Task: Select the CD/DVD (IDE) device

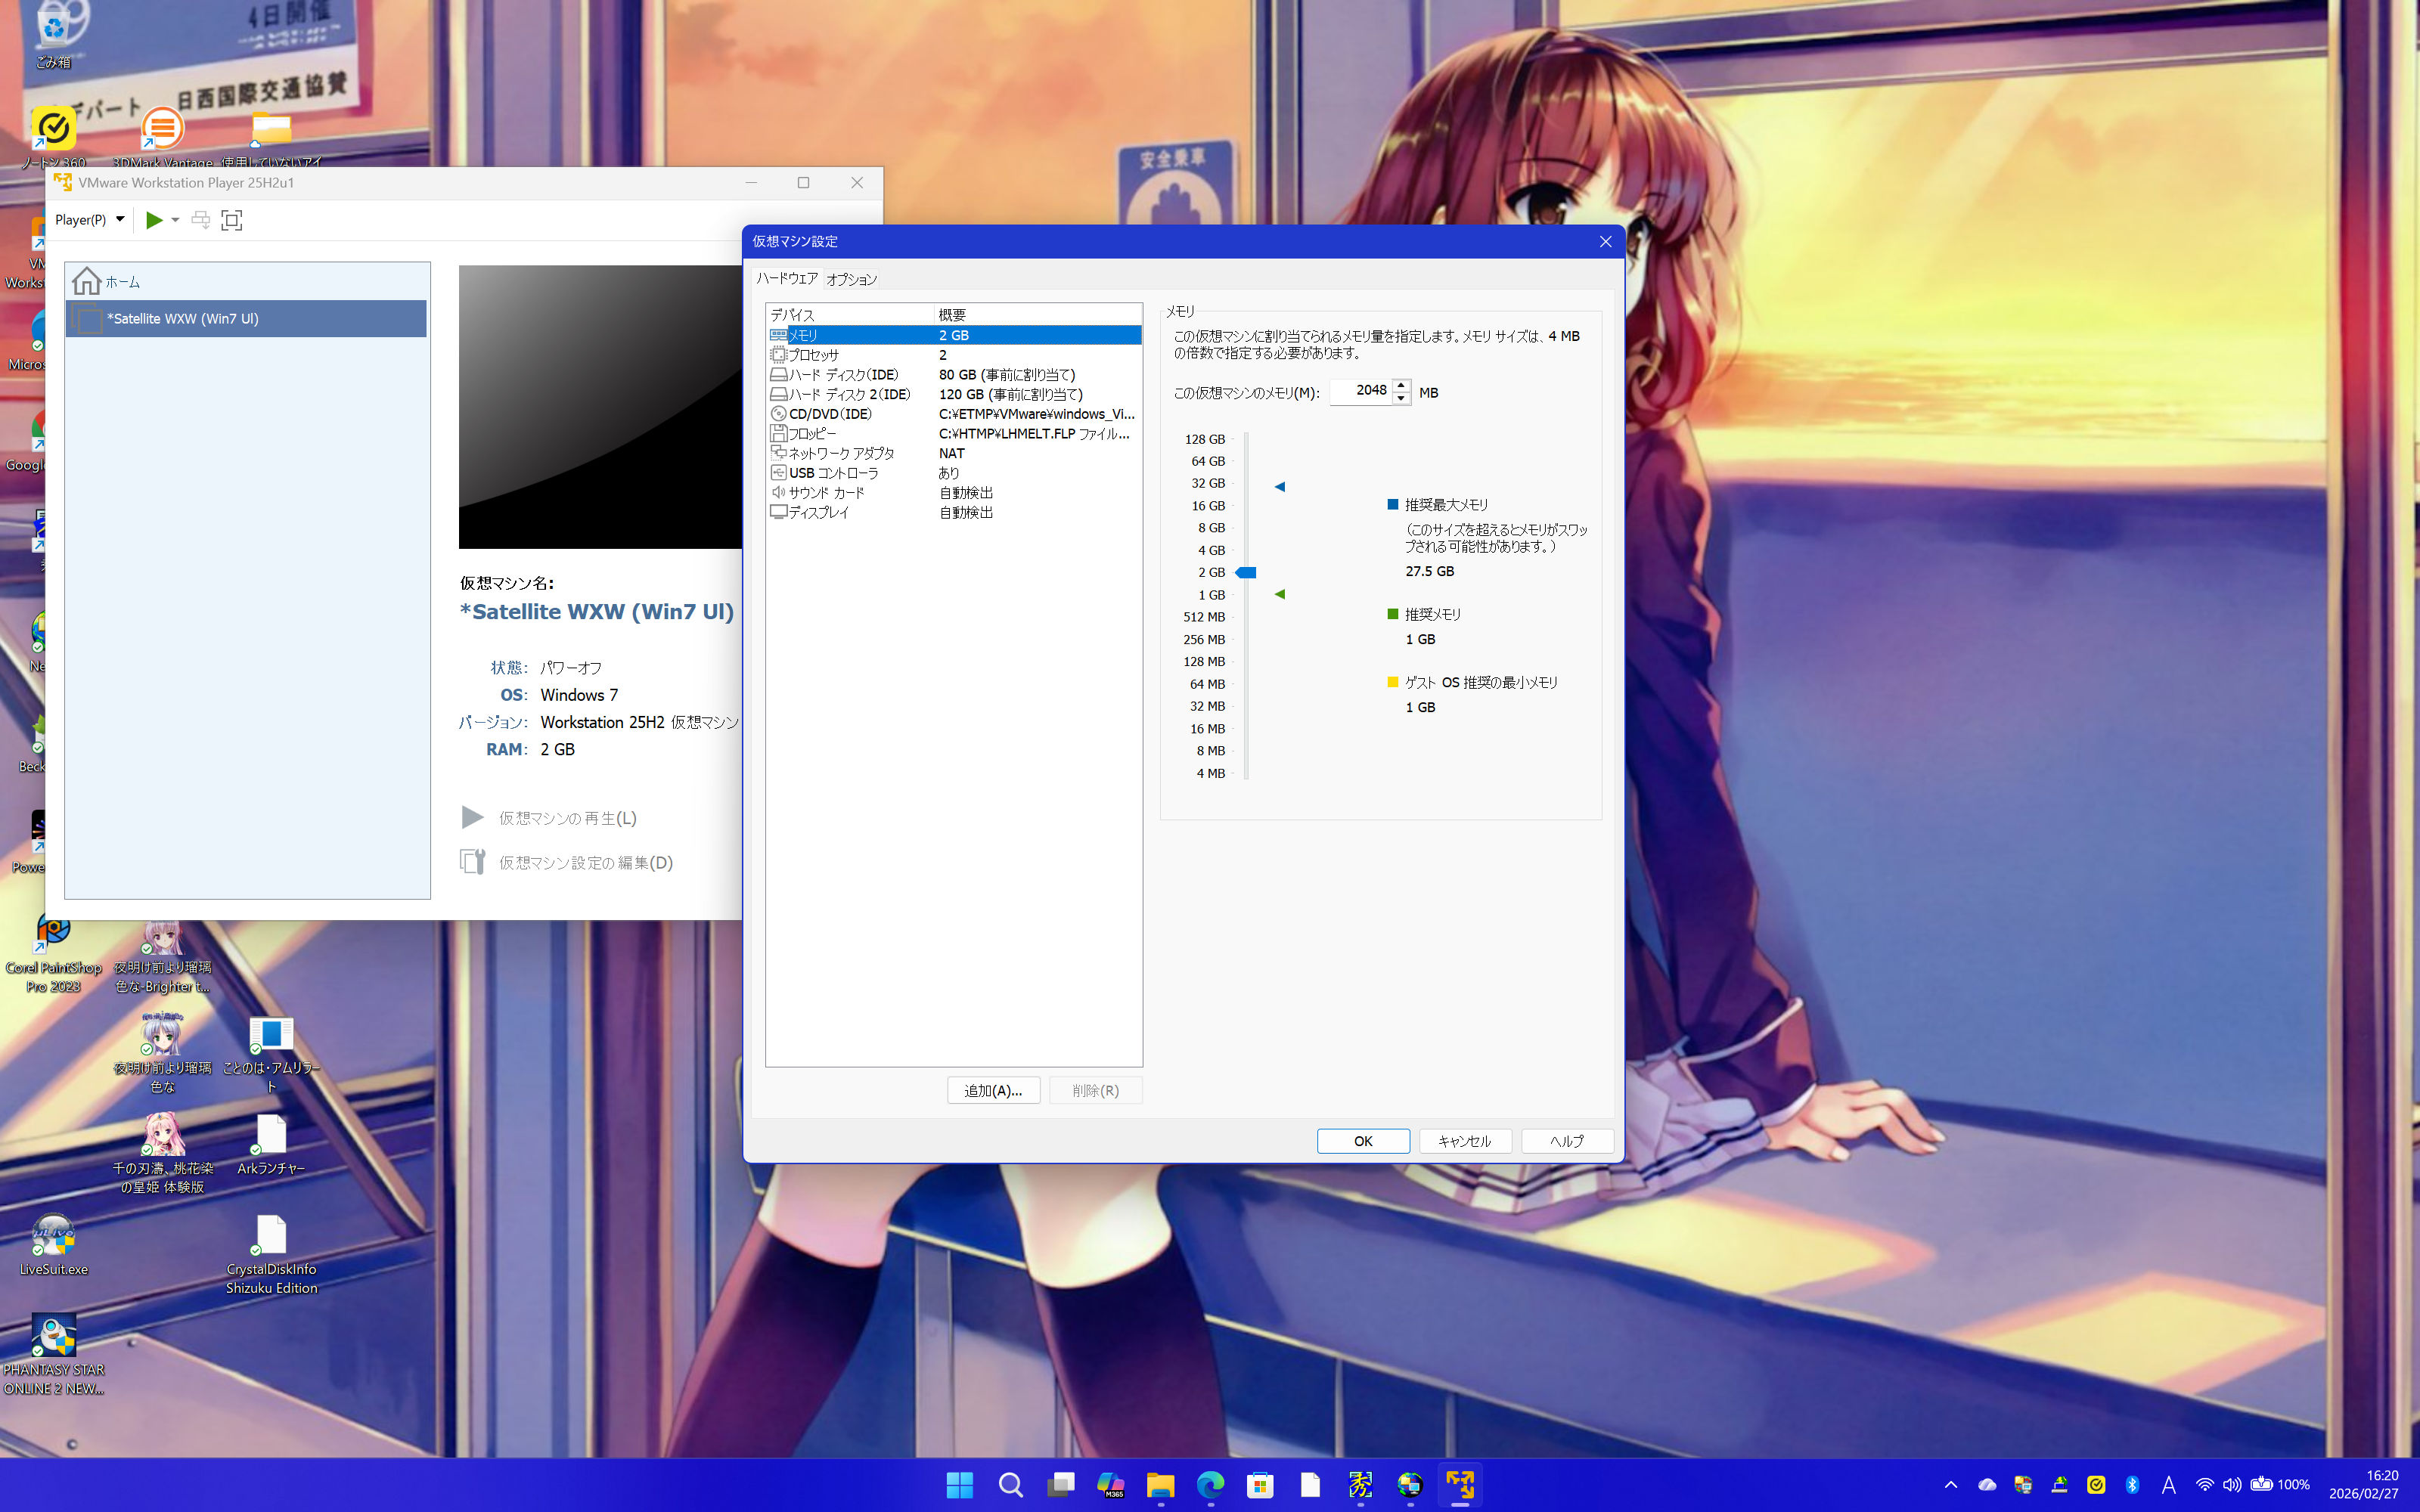Action: click(x=829, y=414)
